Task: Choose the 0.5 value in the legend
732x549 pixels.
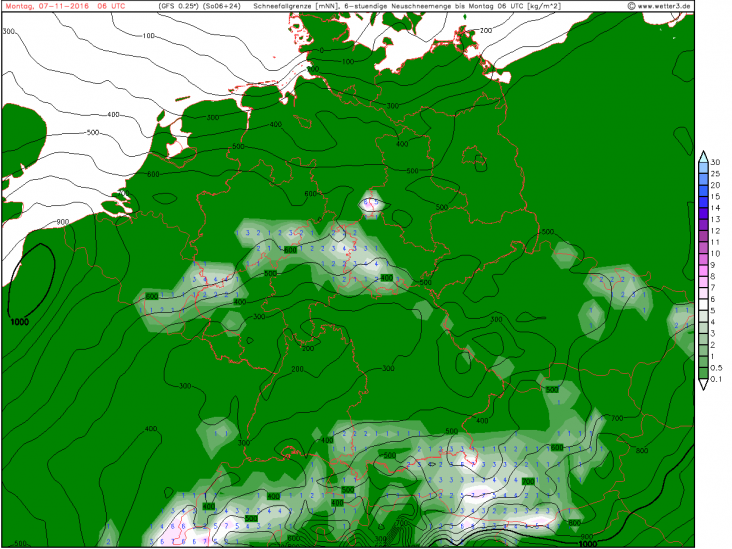Action: [717, 366]
